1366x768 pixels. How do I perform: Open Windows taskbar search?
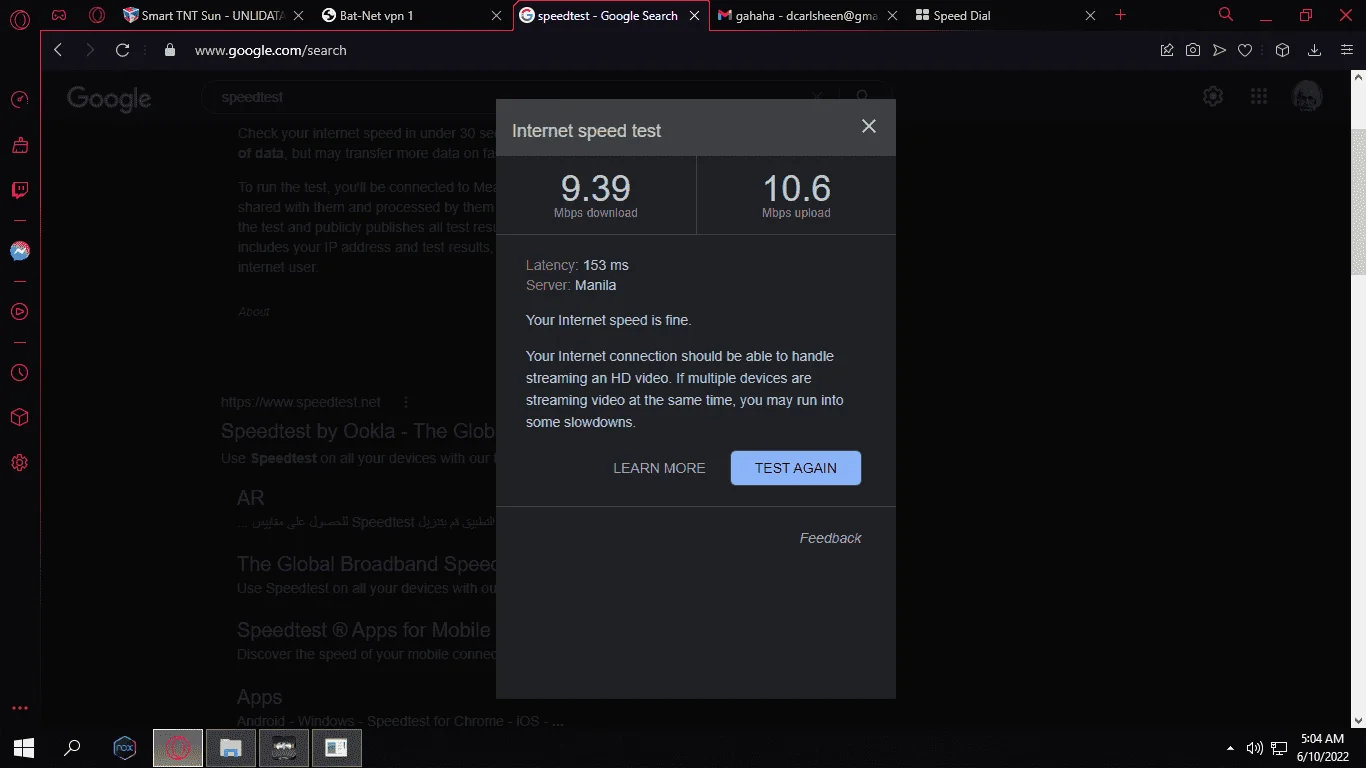point(72,747)
